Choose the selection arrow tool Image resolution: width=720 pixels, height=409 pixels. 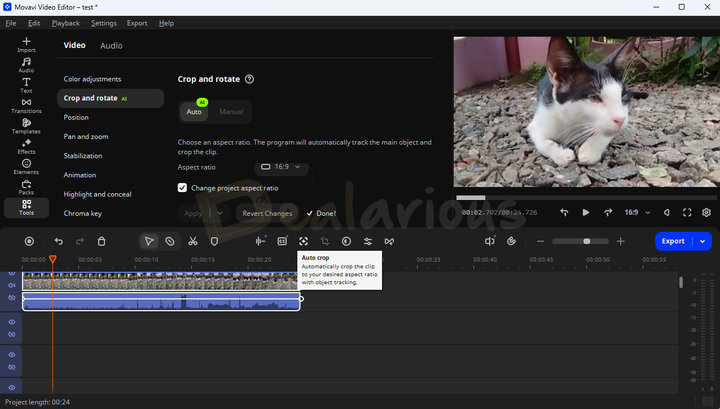pos(149,241)
